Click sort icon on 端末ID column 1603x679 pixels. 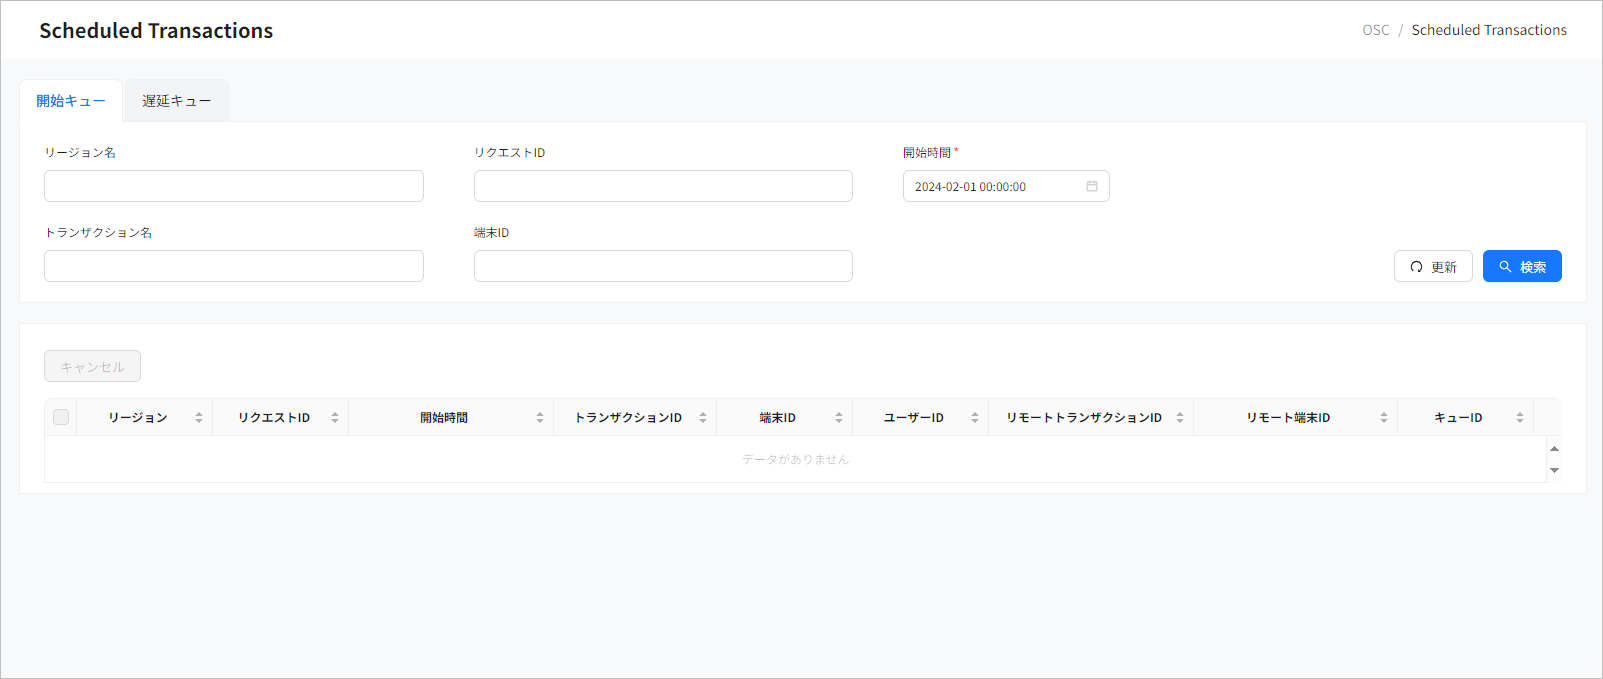(x=839, y=417)
